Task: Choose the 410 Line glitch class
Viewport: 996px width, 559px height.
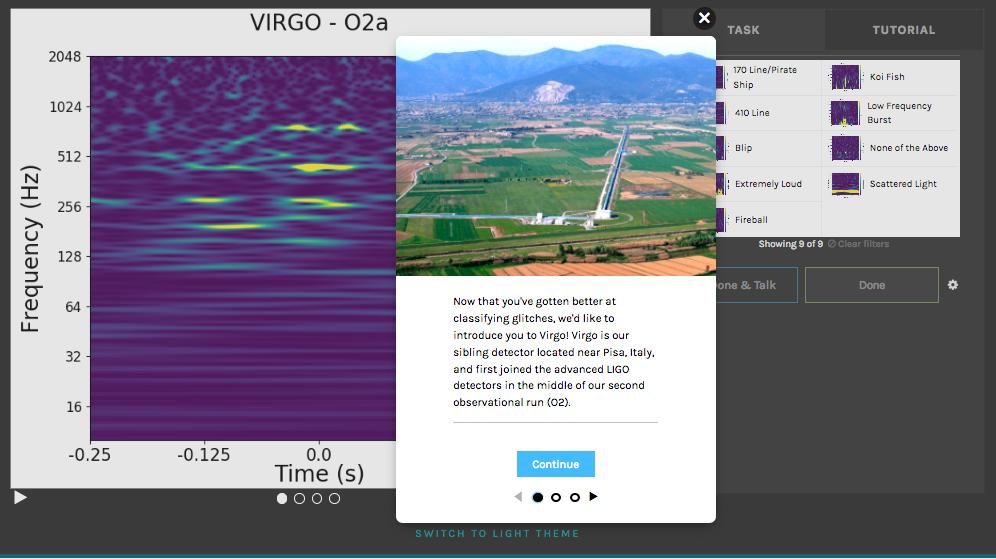Action: click(x=768, y=113)
